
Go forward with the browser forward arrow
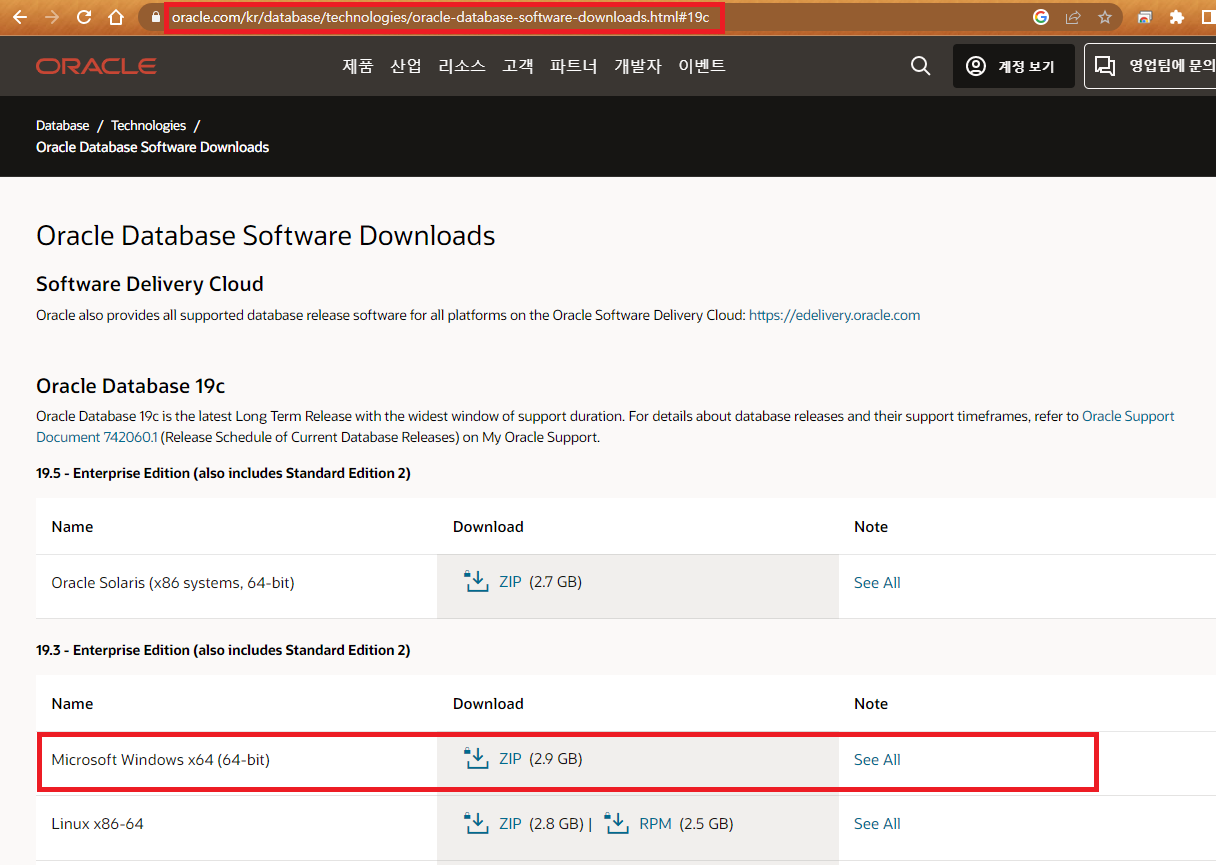tap(52, 17)
